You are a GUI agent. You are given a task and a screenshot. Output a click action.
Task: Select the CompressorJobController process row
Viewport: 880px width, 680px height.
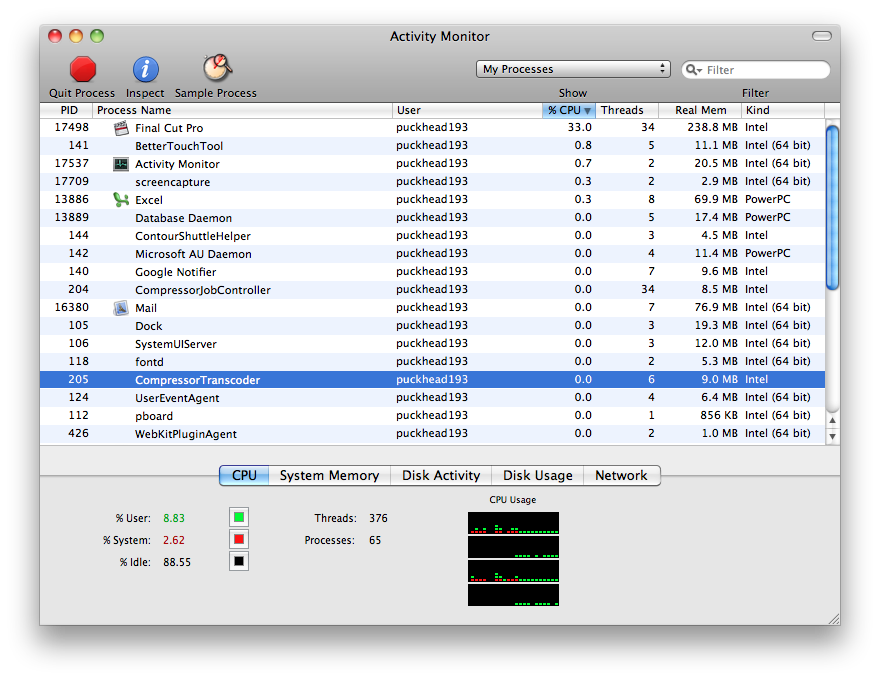click(x=432, y=290)
